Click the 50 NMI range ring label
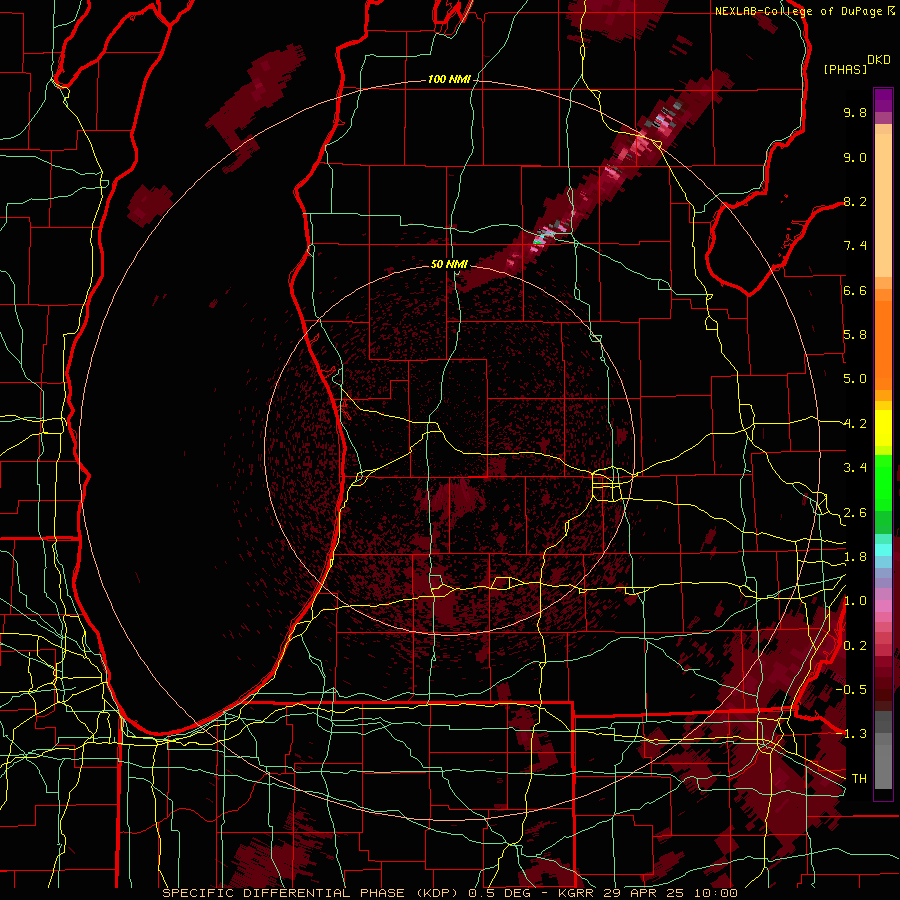 pyautogui.click(x=449, y=264)
